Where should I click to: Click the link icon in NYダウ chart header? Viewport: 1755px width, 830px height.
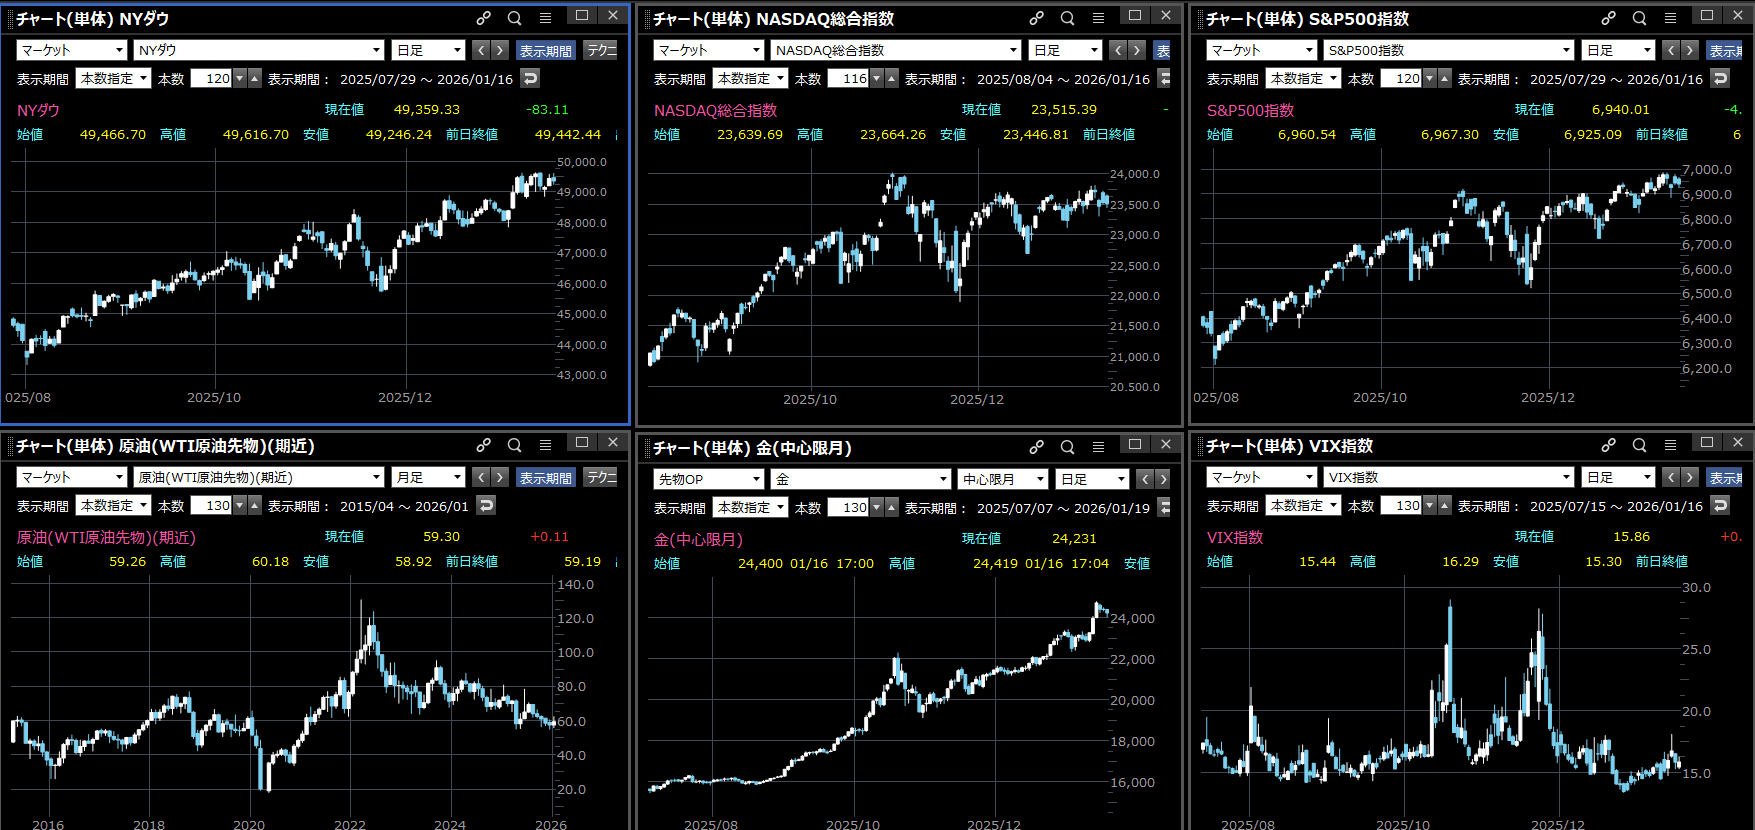[x=483, y=18]
